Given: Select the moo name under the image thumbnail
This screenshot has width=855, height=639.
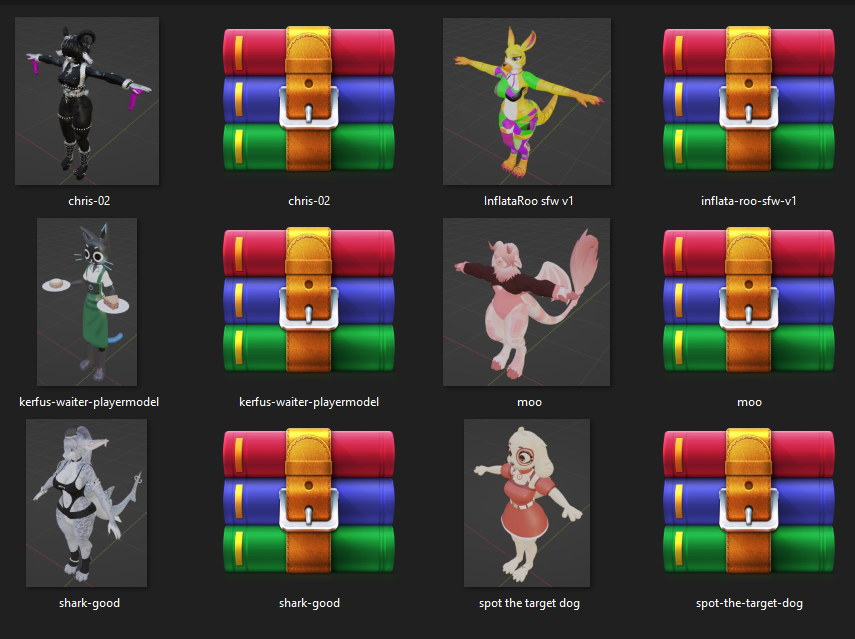Looking at the screenshot, I should pyautogui.click(x=528, y=402).
